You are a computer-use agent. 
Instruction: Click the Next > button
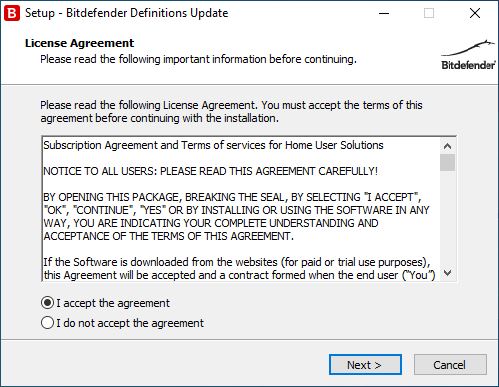point(365,365)
